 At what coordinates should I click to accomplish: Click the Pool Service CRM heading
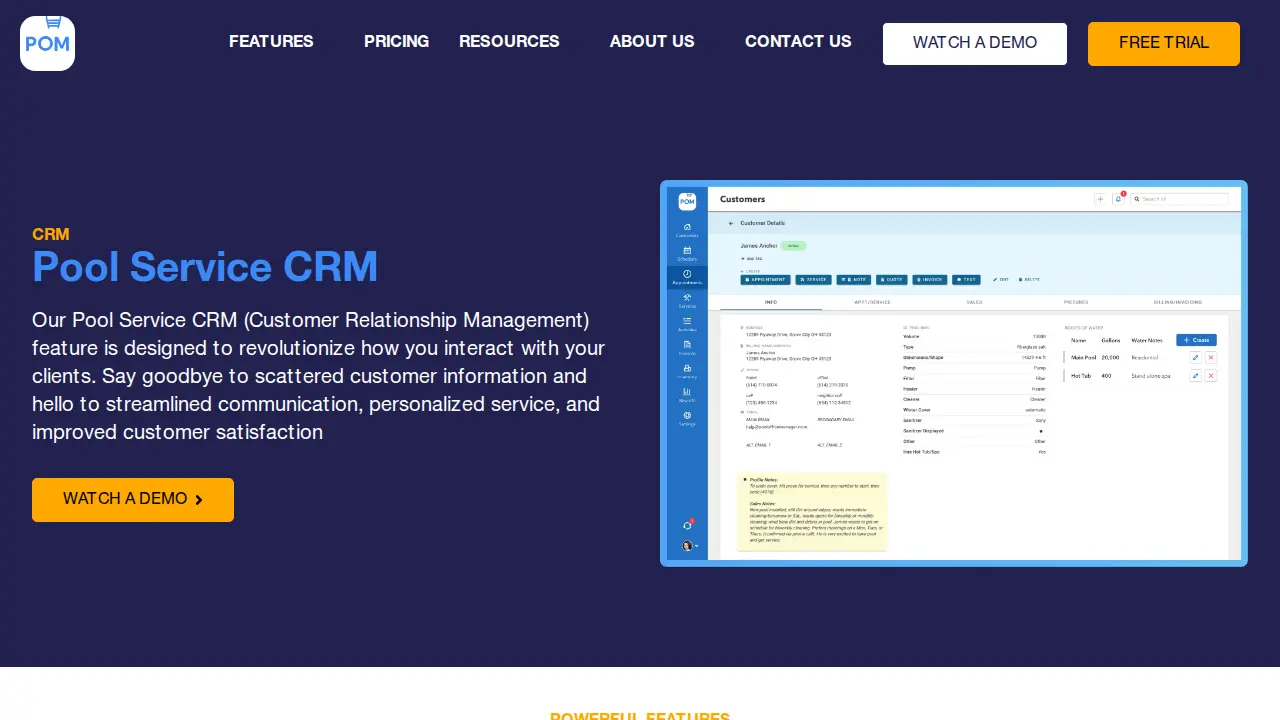205,267
